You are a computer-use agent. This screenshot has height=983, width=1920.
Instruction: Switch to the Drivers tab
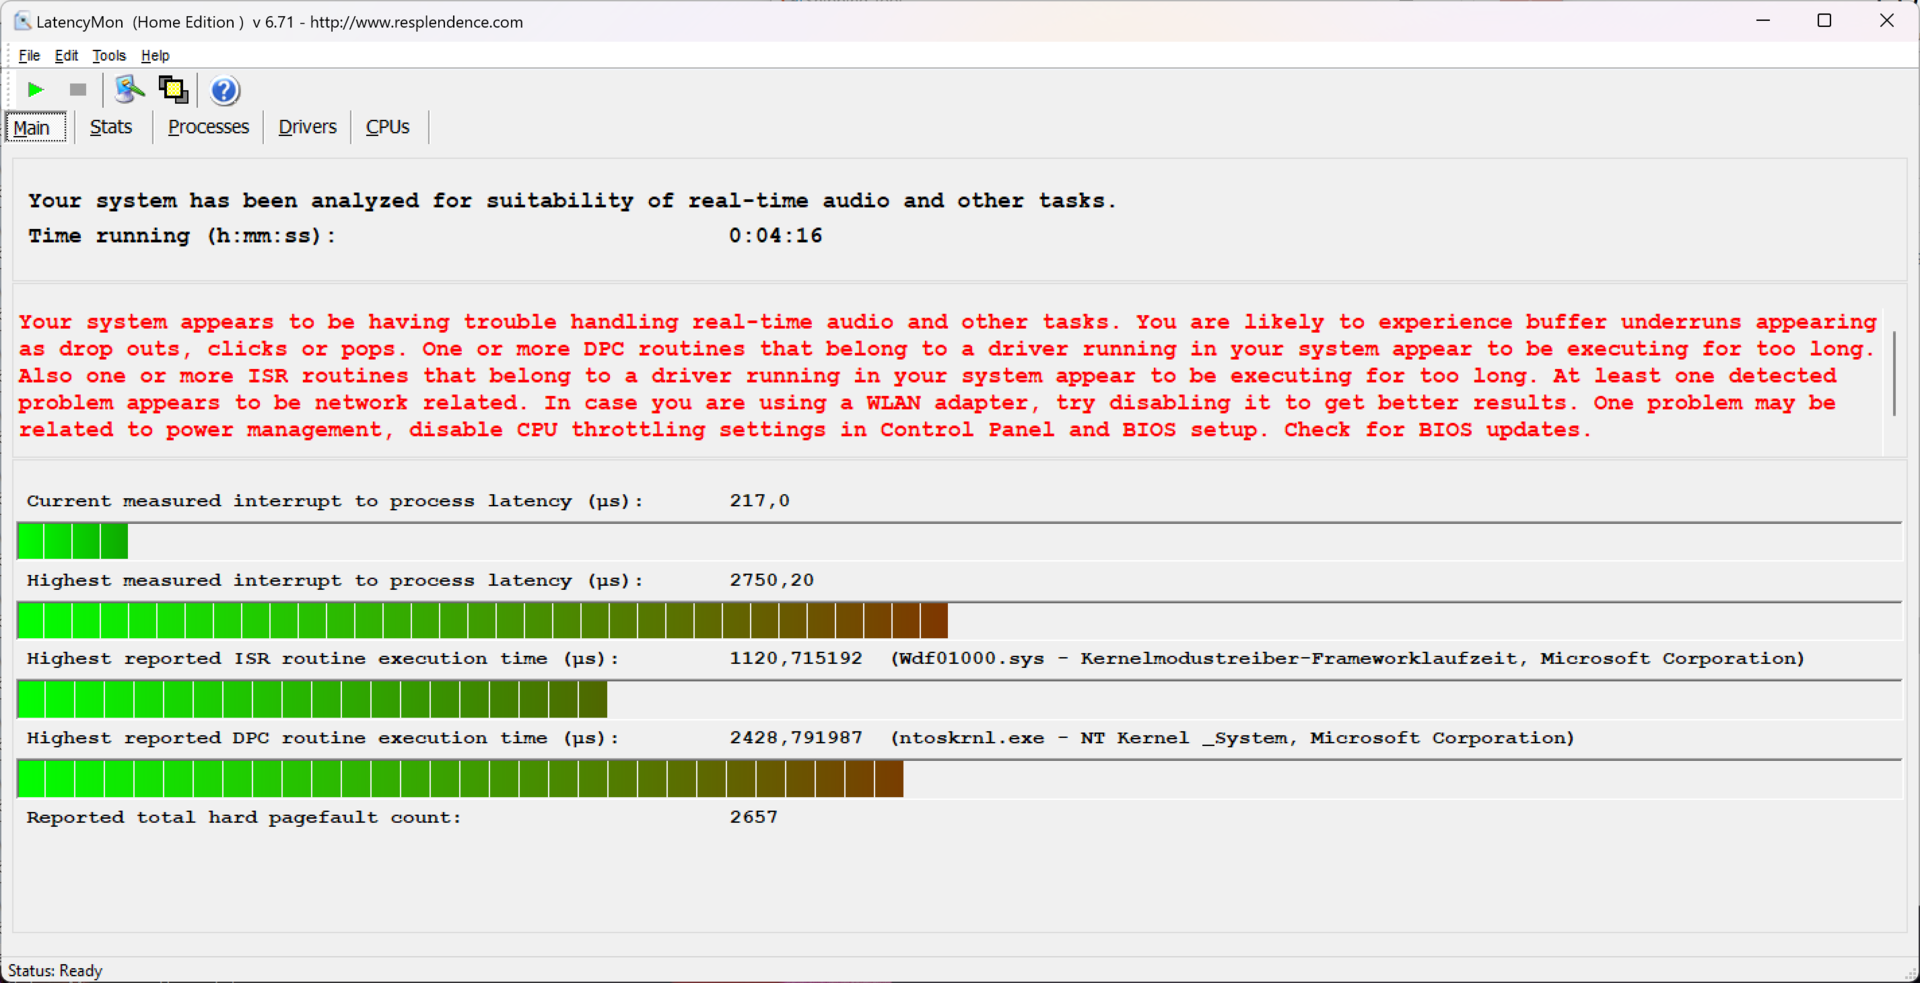(x=307, y=127)
